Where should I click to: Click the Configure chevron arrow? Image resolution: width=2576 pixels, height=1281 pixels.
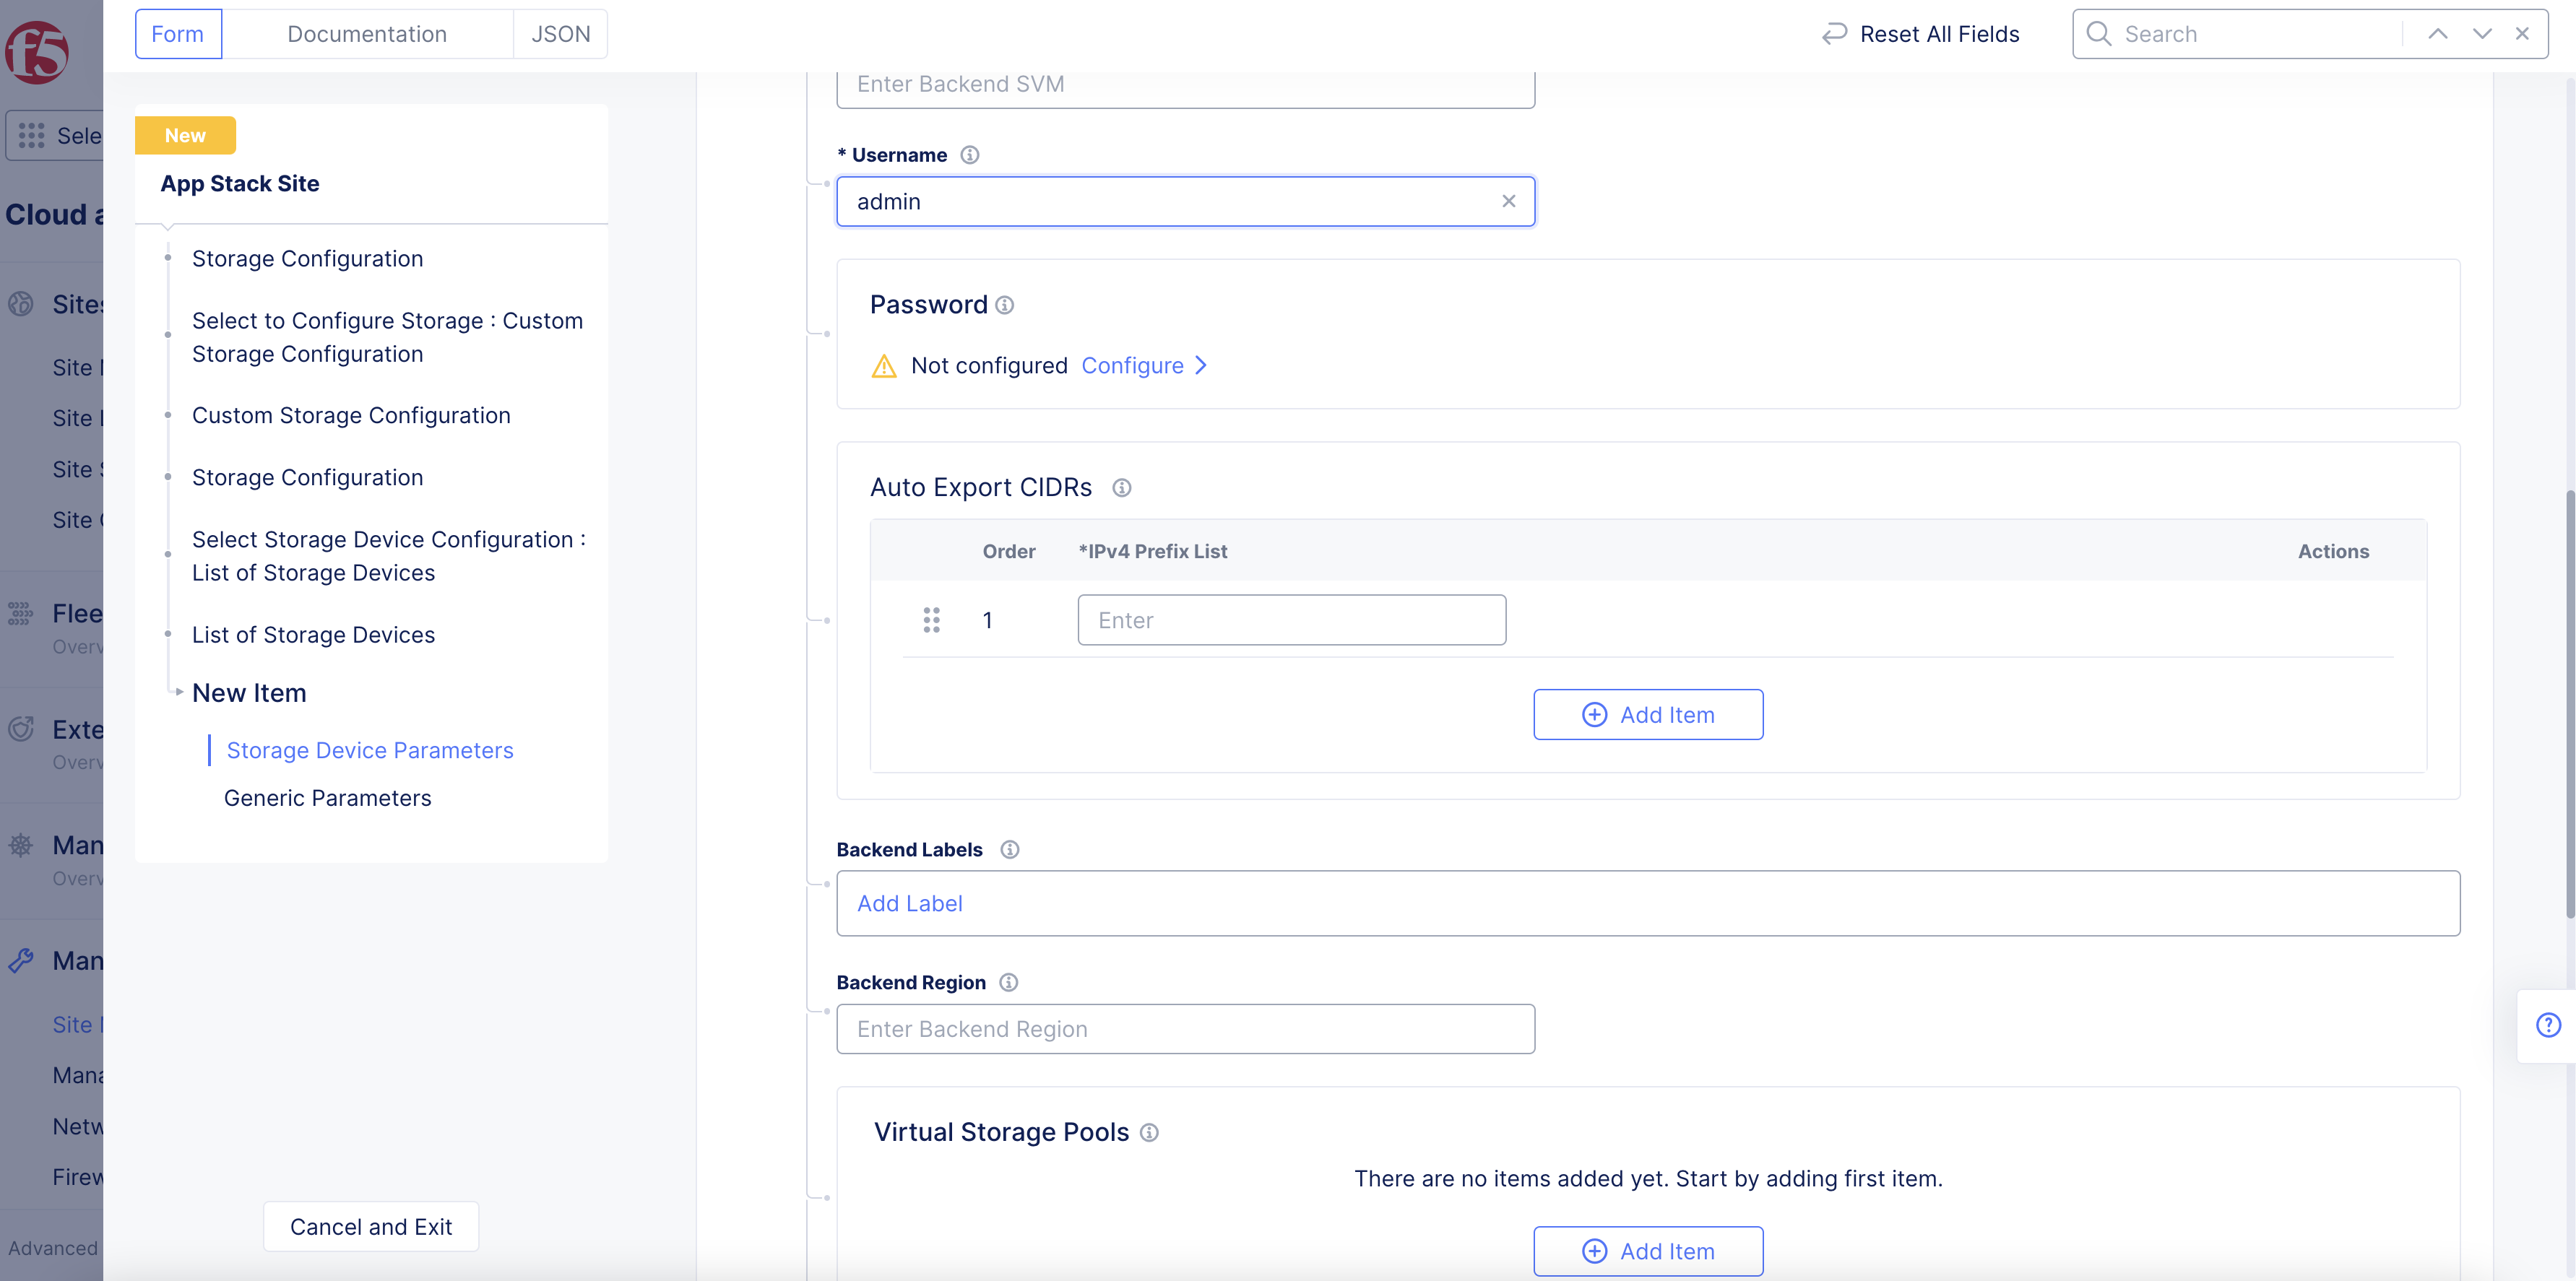click(1201, 366)
